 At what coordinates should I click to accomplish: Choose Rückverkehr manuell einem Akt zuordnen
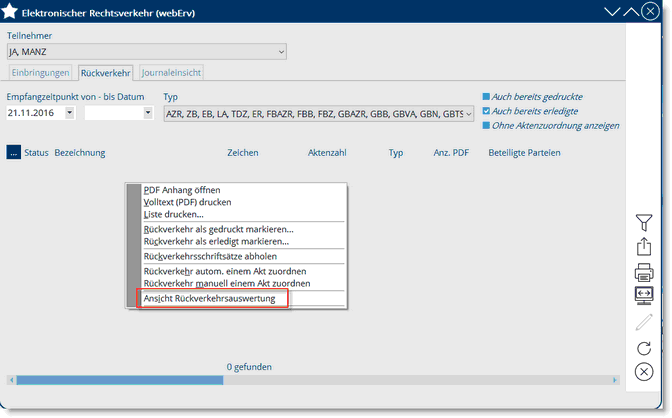click(227, 283)
